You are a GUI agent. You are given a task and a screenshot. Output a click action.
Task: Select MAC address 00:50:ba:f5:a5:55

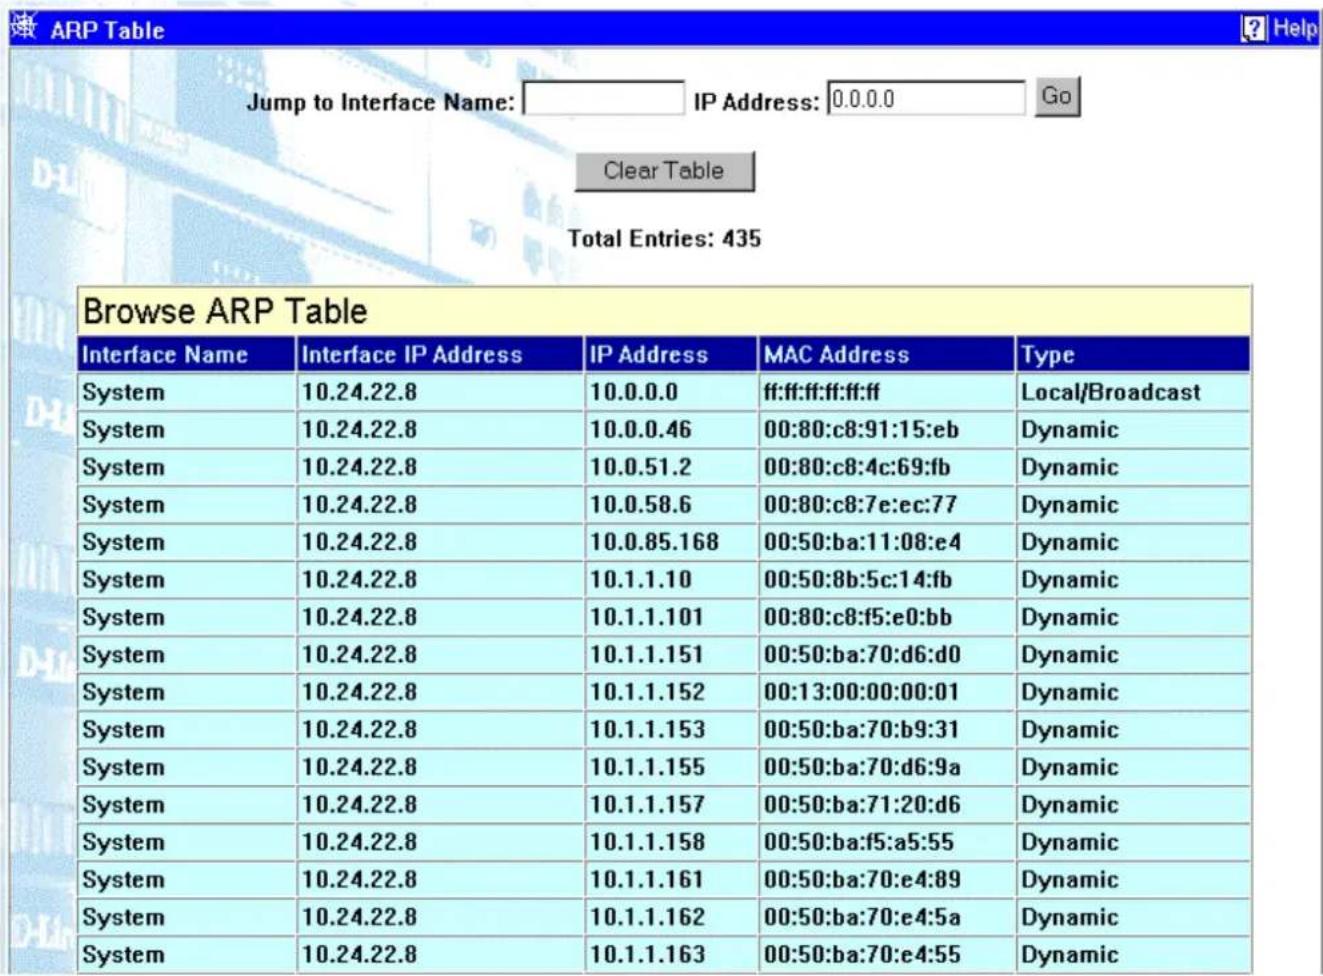[859, 842]
